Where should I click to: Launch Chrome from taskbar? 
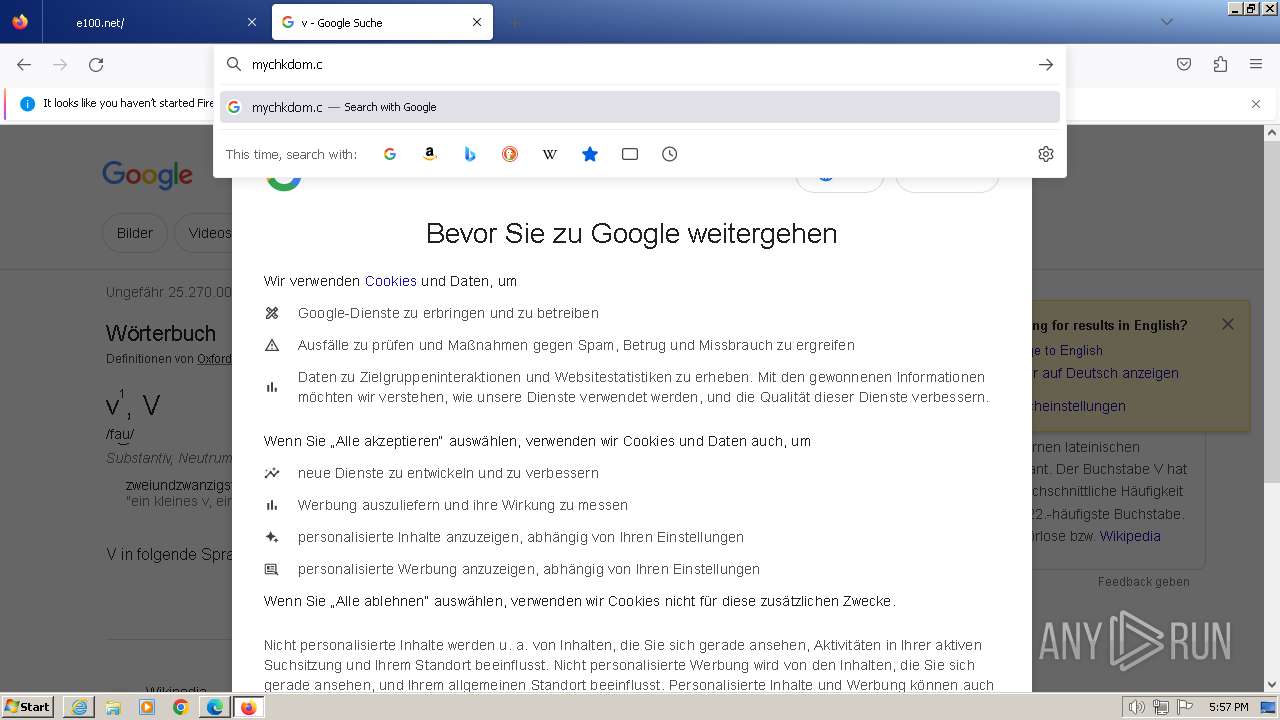181,707
